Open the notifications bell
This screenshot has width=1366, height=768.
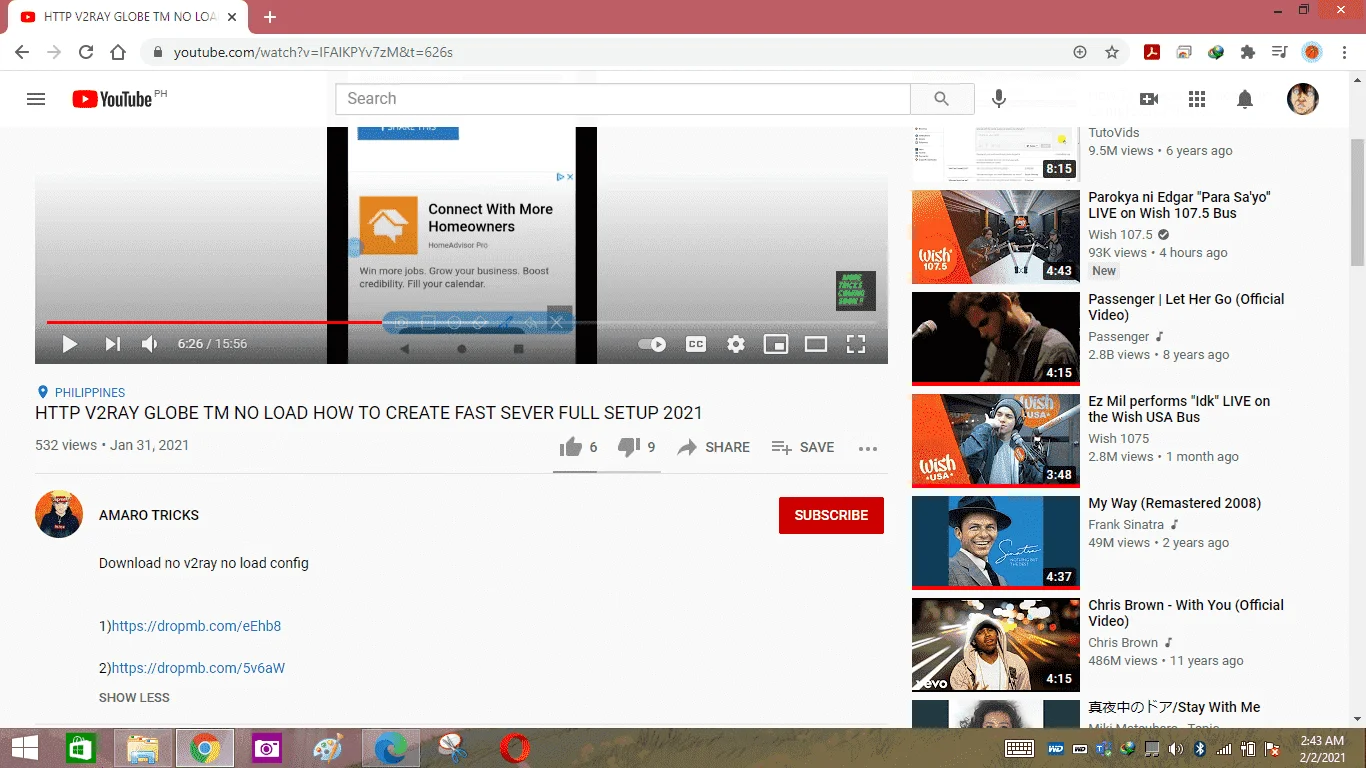(1245, 99)
